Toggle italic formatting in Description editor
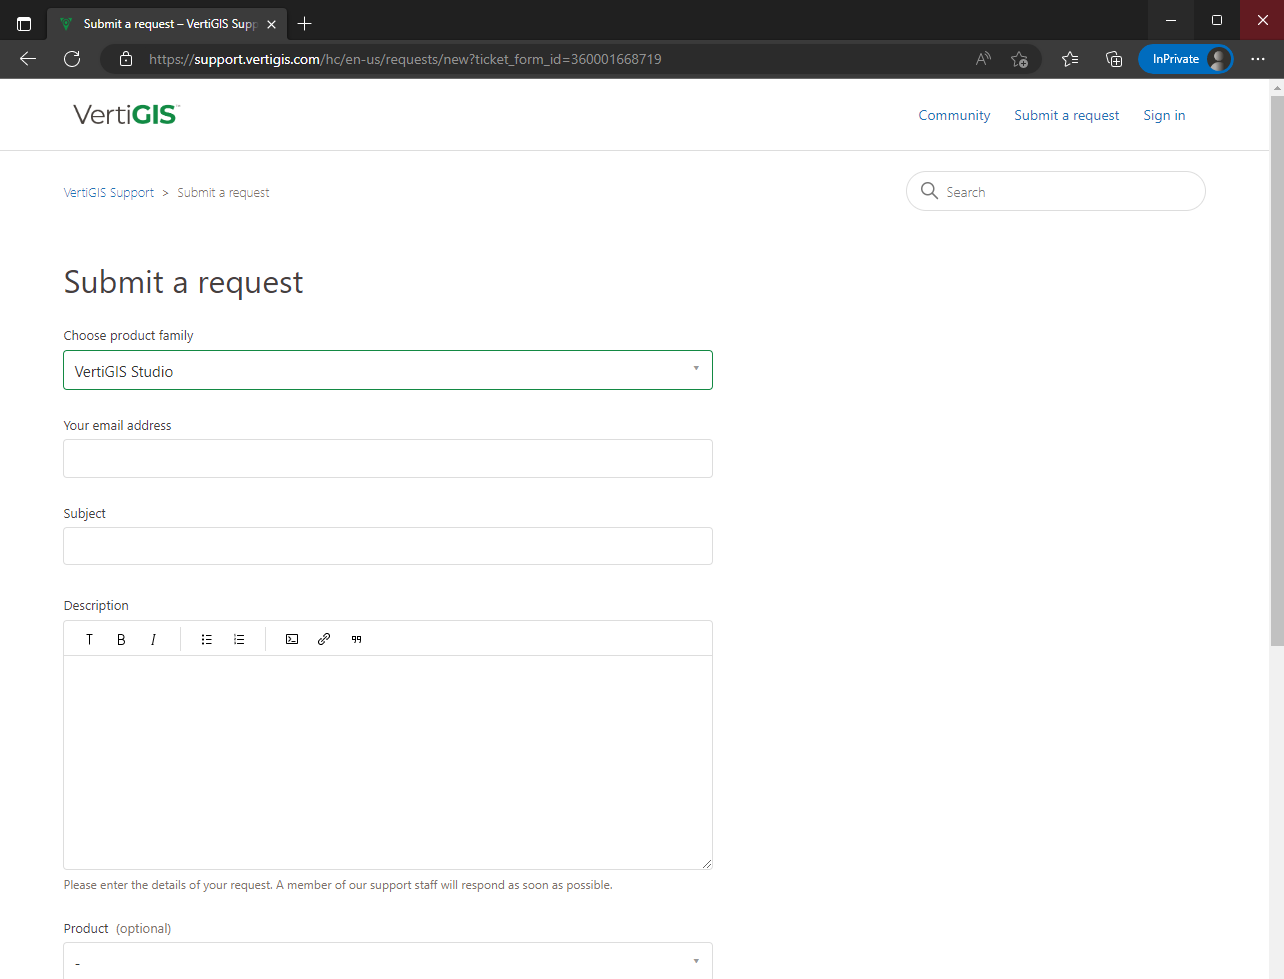This screenshot has height=979, width=1284. coord(153,639)
